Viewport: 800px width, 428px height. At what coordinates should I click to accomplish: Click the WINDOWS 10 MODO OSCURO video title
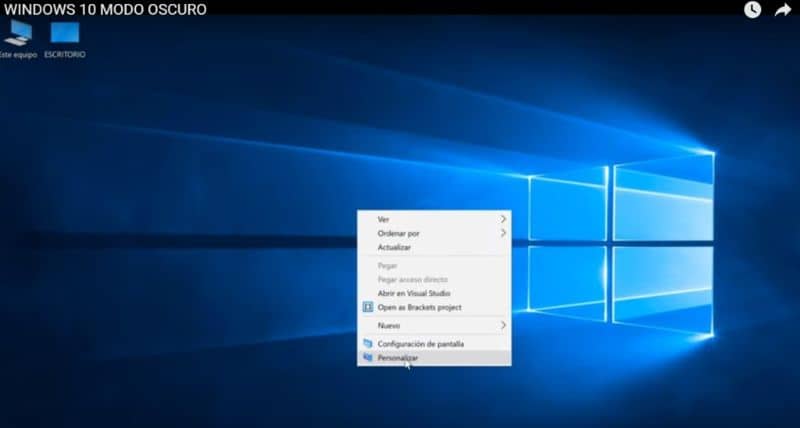[x=105, y=9]
